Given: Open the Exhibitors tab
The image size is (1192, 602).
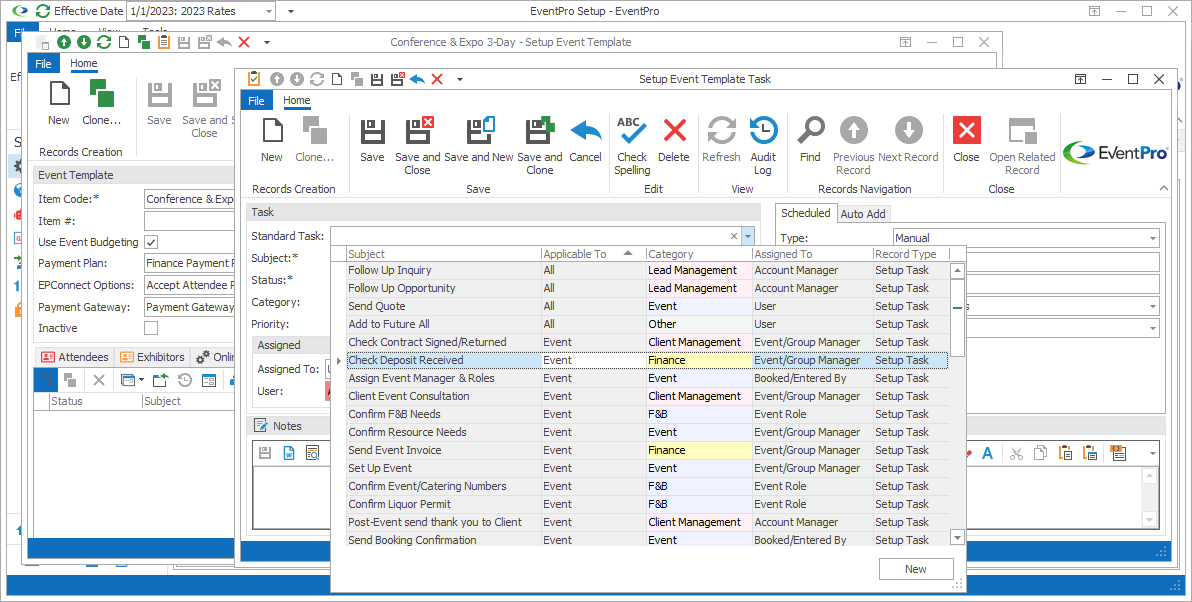Looking at the screenshot, I should (x=151, y=356).
